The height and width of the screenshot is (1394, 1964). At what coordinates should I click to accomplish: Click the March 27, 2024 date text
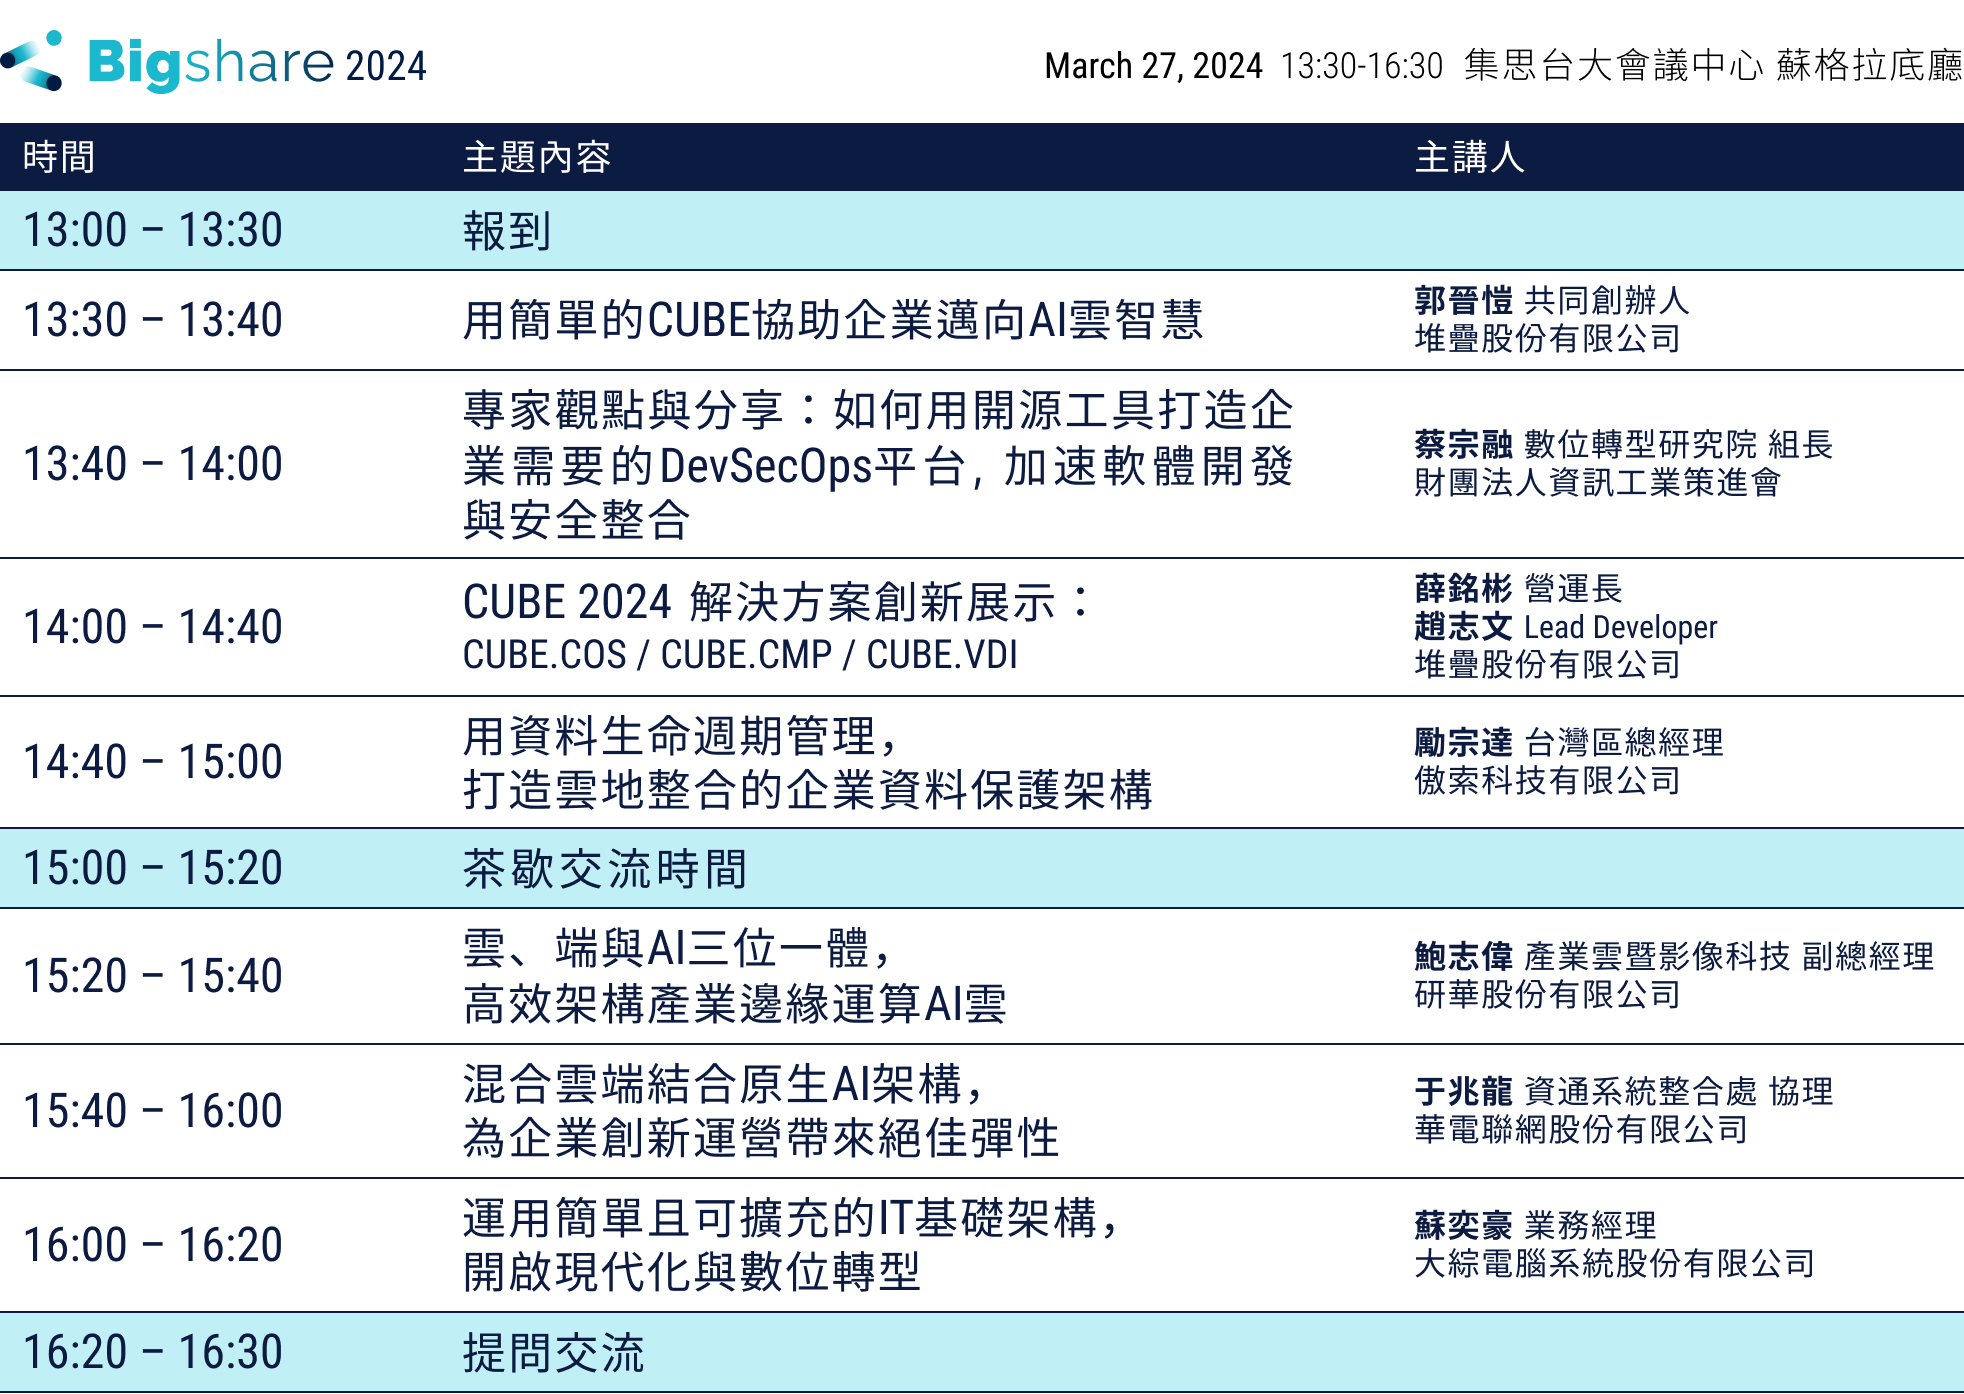(1153, 66)
